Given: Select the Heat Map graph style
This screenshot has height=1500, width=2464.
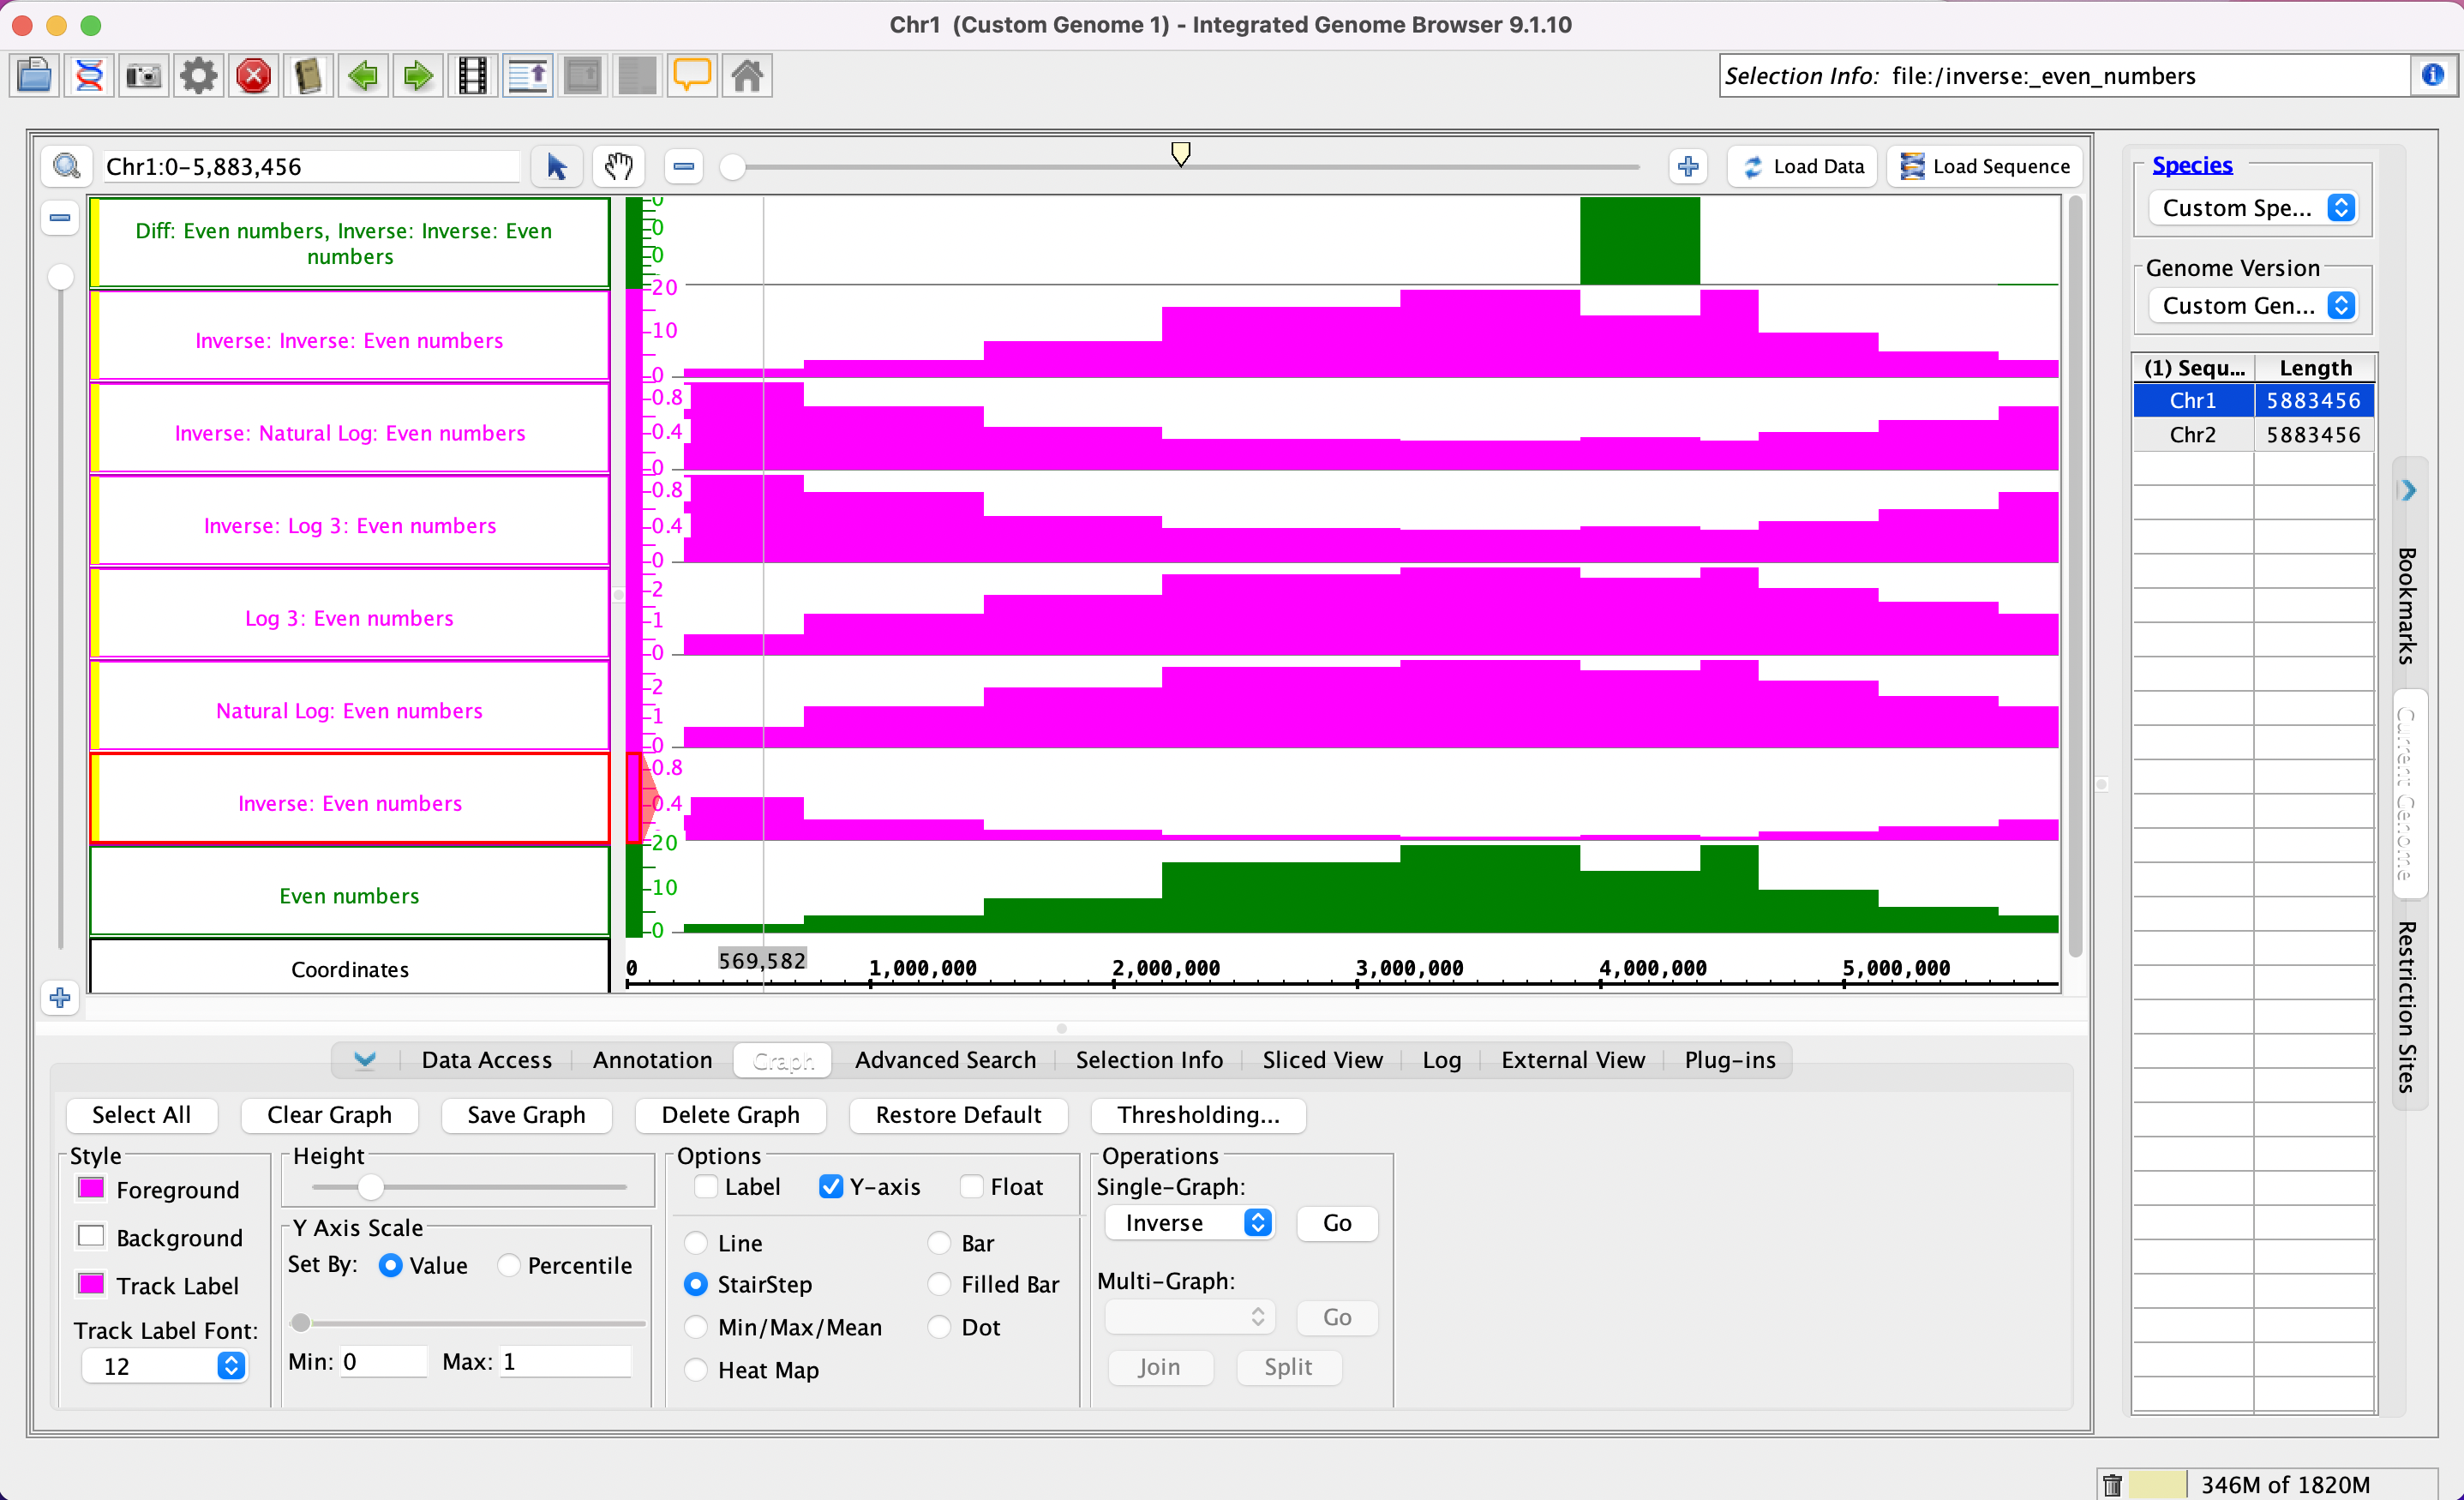Looking at the screenshot, I should [697, 1370].
